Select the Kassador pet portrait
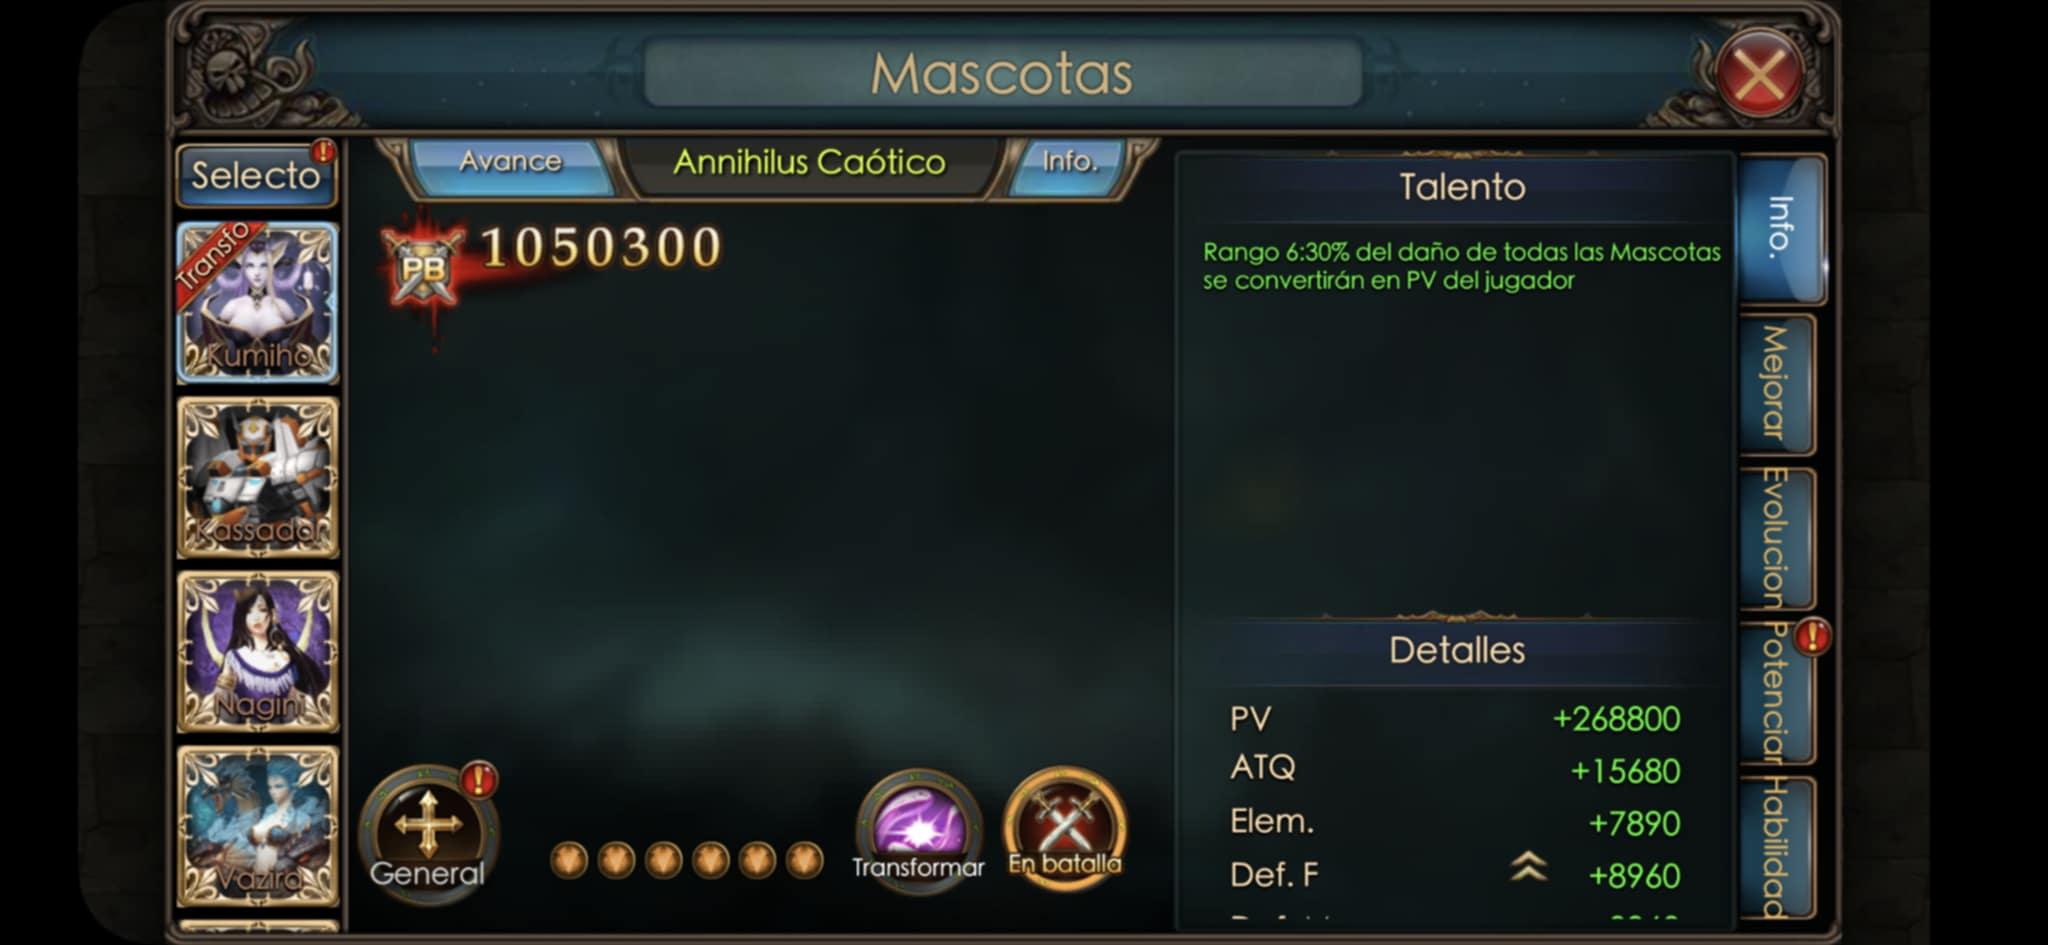This screenshot has height=945, width=2048. (258, 477)
